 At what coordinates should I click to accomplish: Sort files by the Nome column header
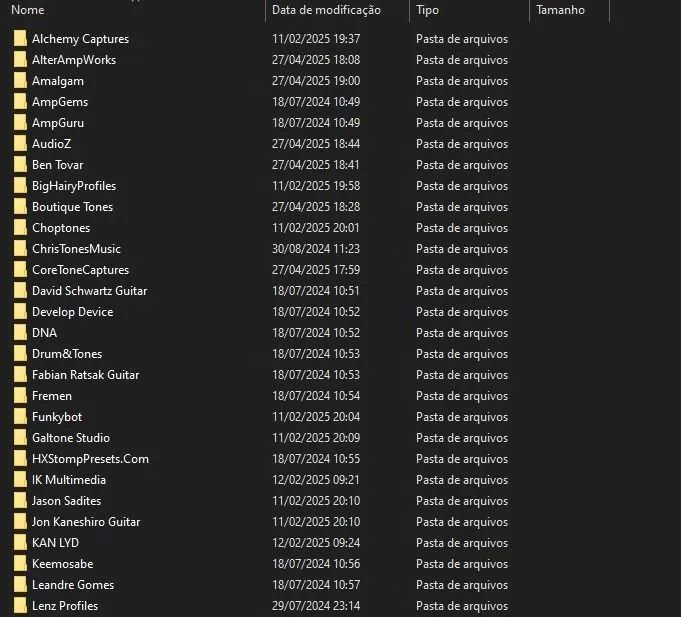click(28, 10)
